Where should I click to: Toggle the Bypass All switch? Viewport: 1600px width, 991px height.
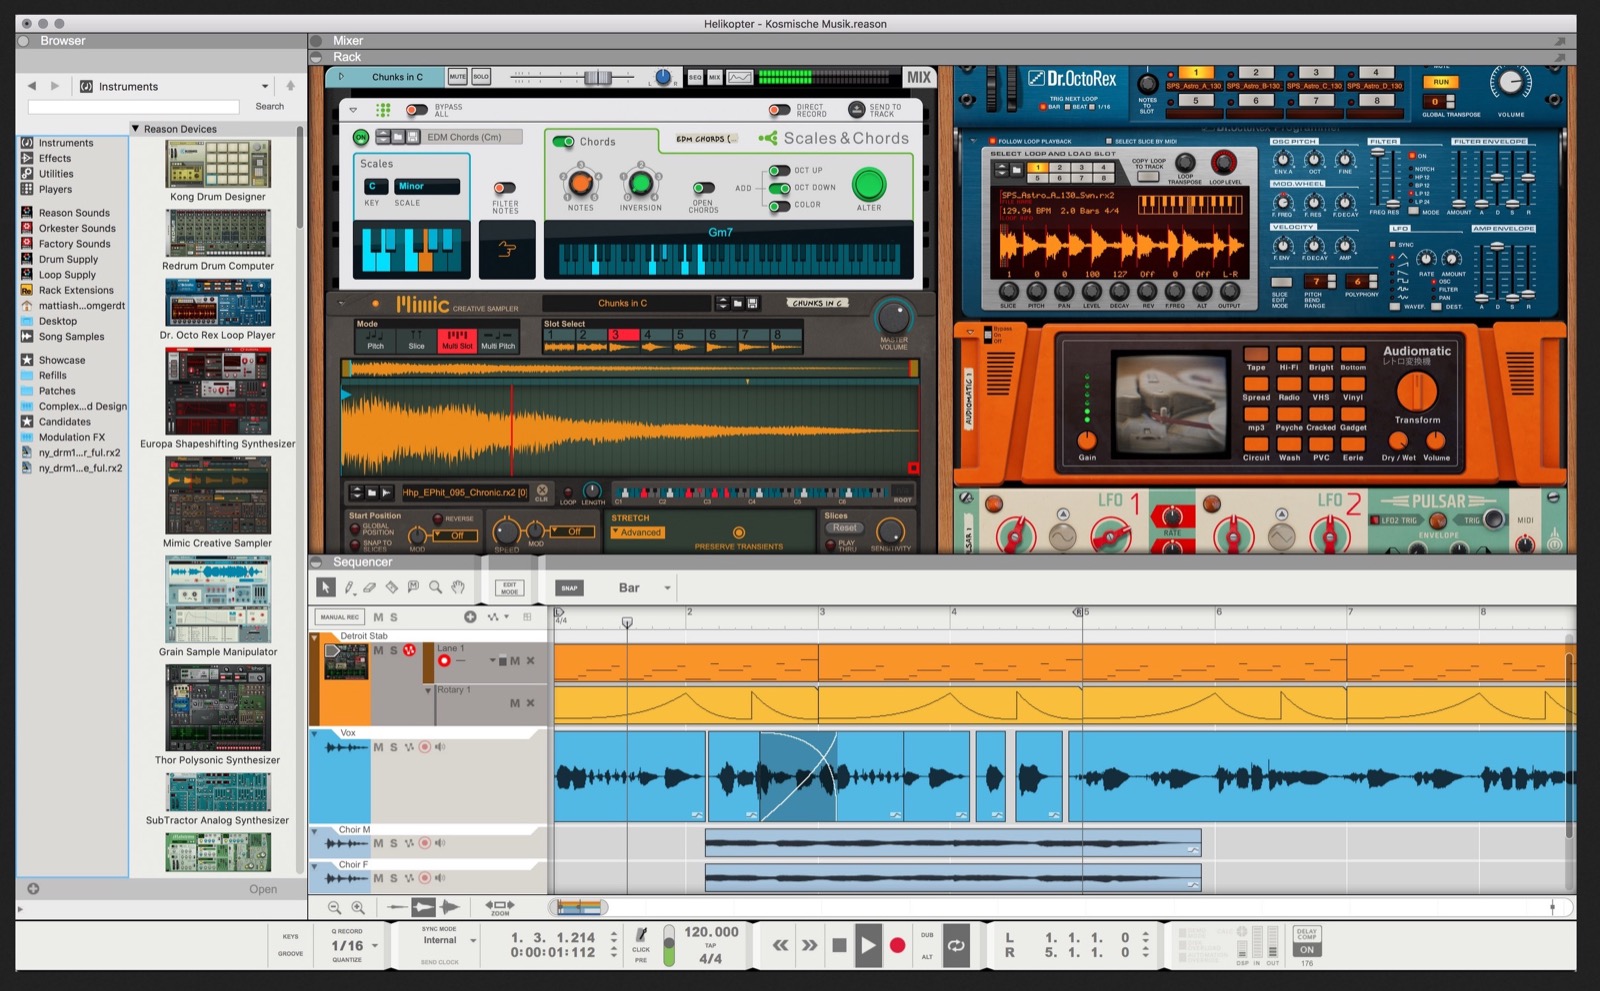click(417, 109)
